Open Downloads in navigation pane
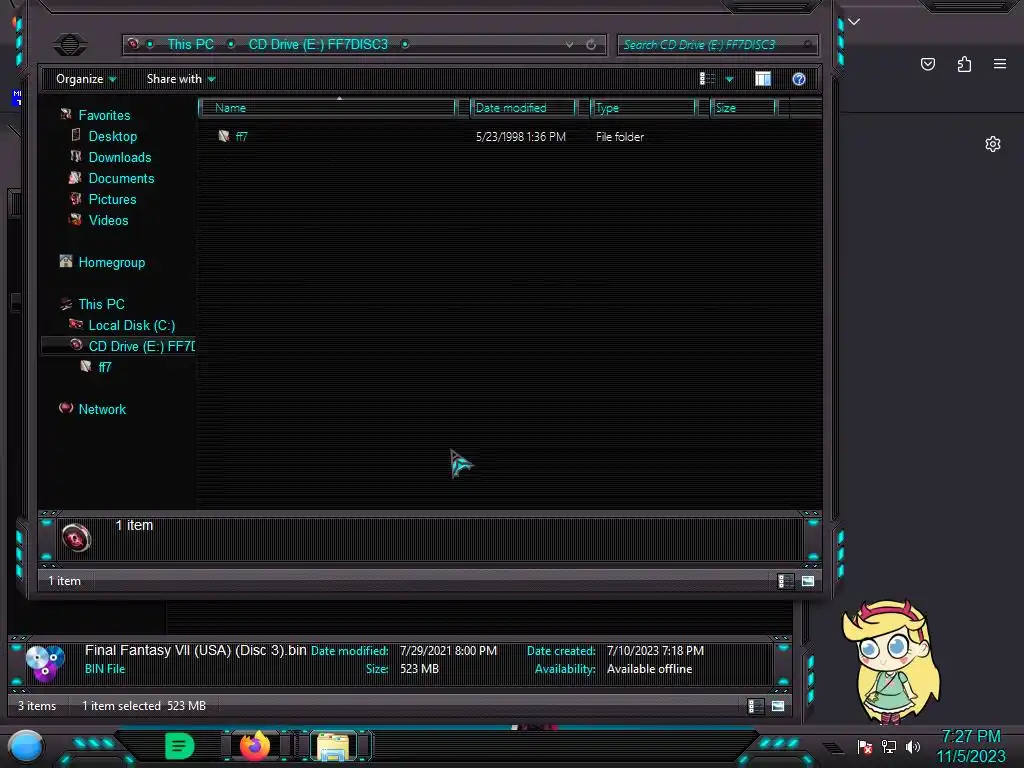Screen dimensions: 1024x768 pos(120,157)
